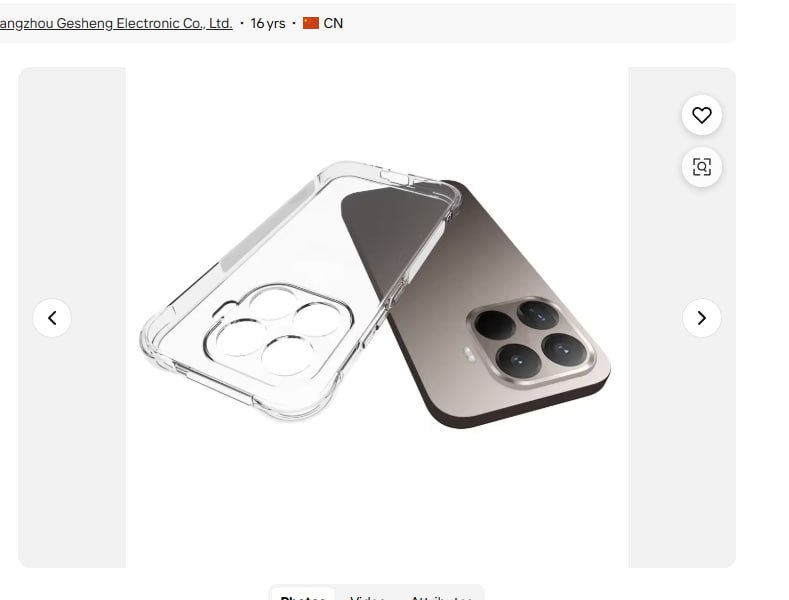Click the camera cutout on clear case
The image size is (789, 600).
pyautogui.click(x=278, y=330)
